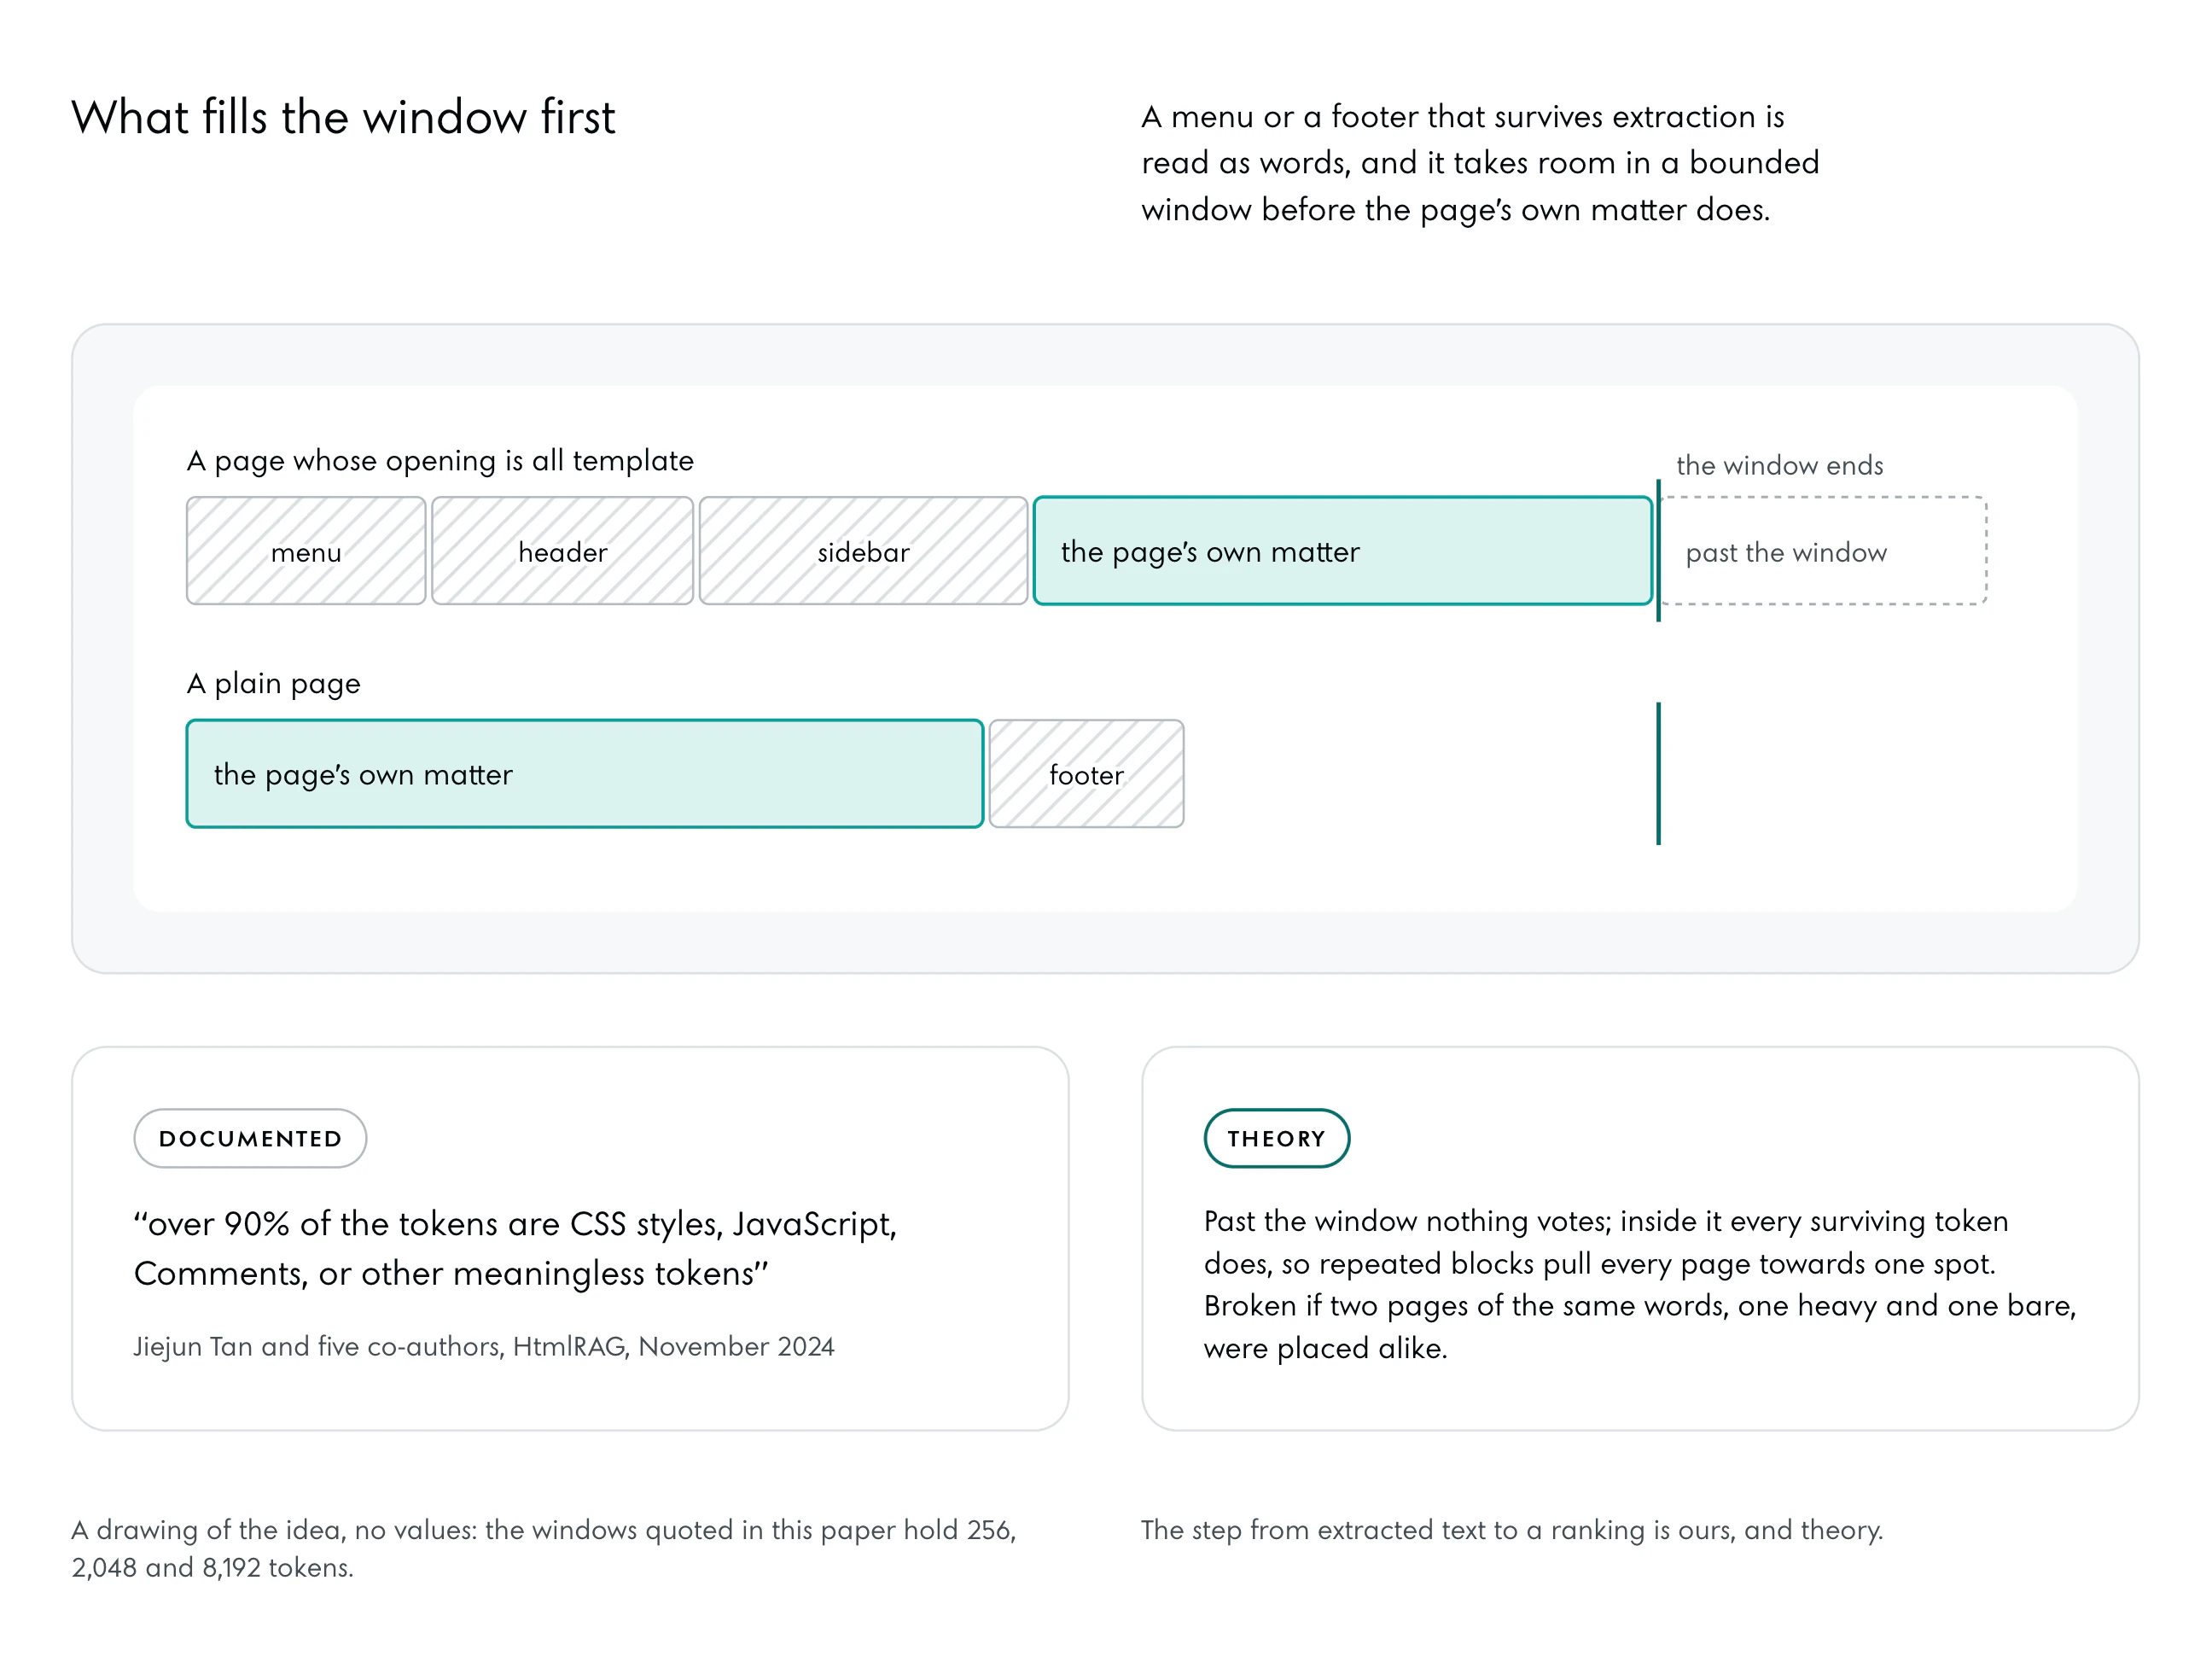
Task: Click the hatched 'footer' block
Action: point(1086,774)
